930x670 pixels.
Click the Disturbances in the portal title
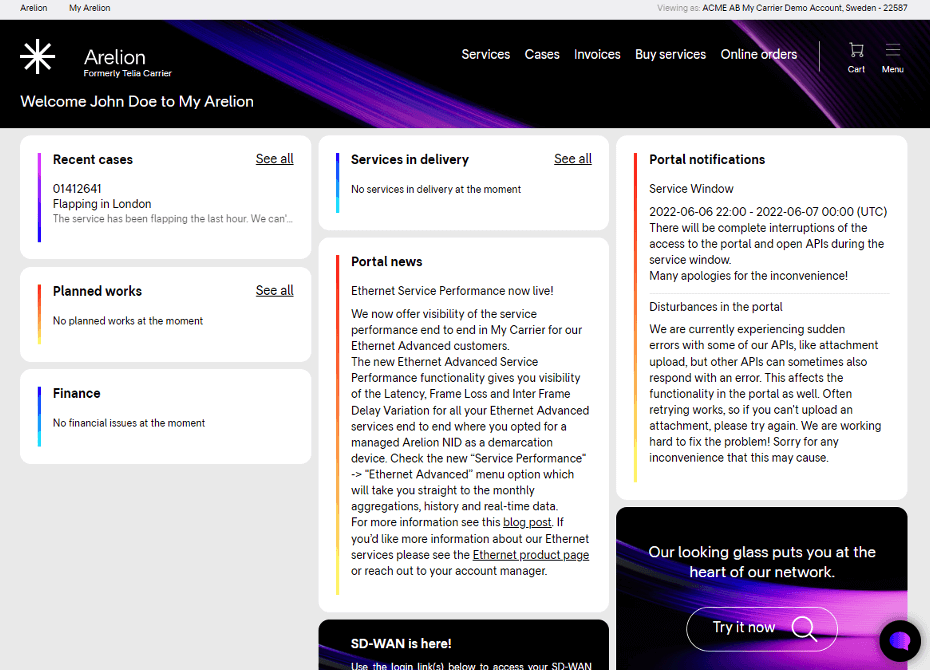715,307
